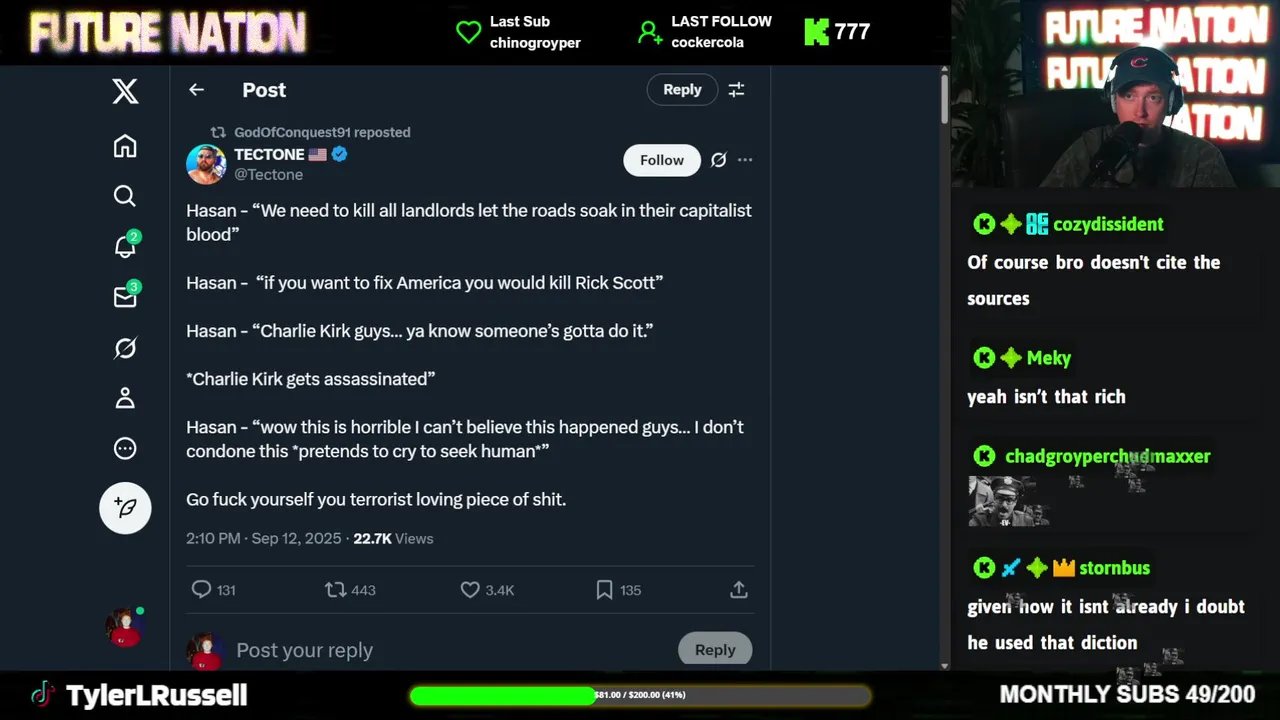Viewport: 1280px width, 720px height.
Task: Open Grok in the sidebar
Action: pyautogui.click(x=125, y=348)
